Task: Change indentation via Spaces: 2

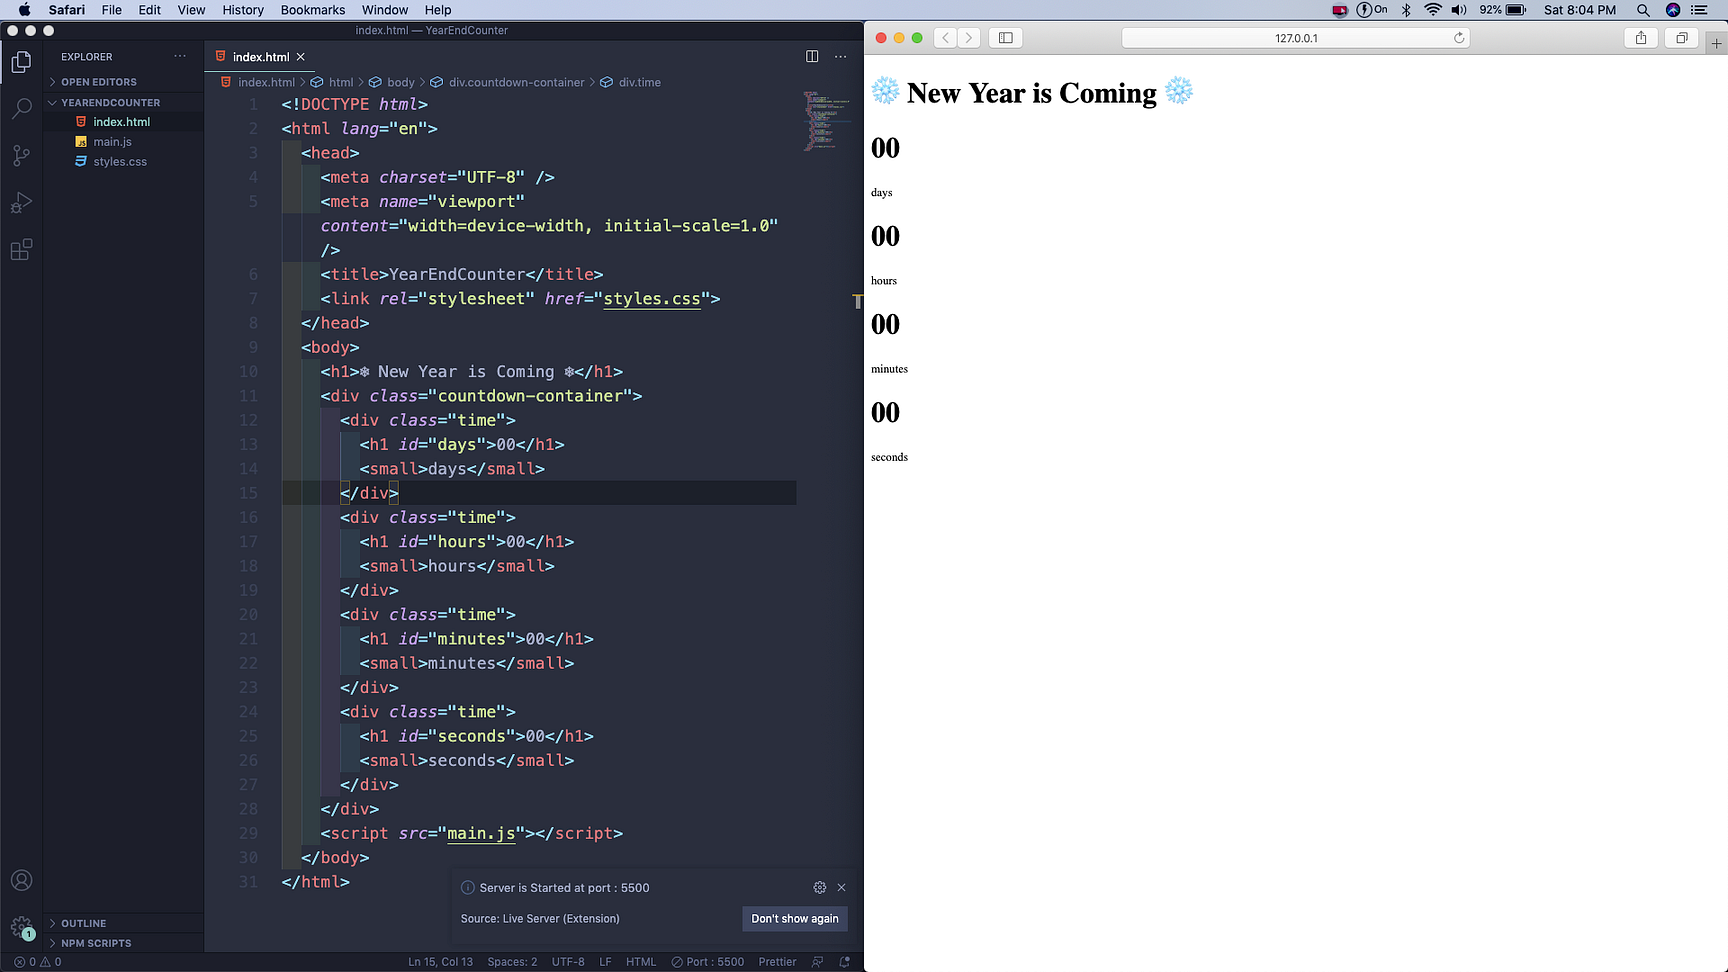Action: tap(512, 962)
